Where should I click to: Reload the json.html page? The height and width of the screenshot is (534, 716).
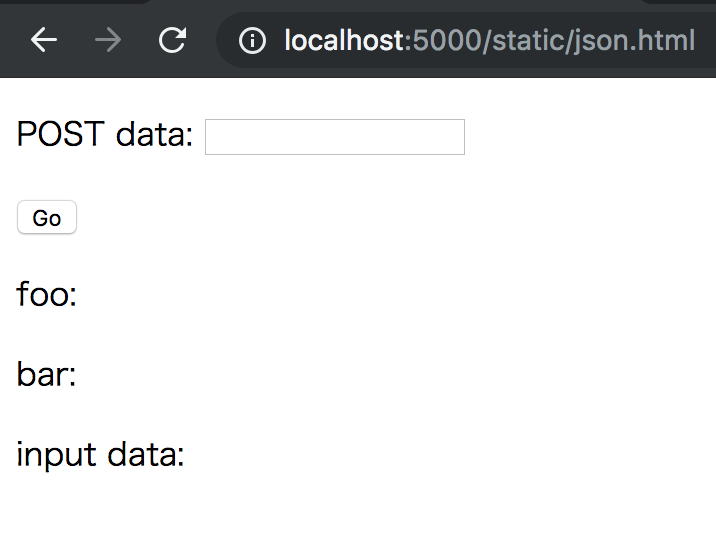pos(172,40)
